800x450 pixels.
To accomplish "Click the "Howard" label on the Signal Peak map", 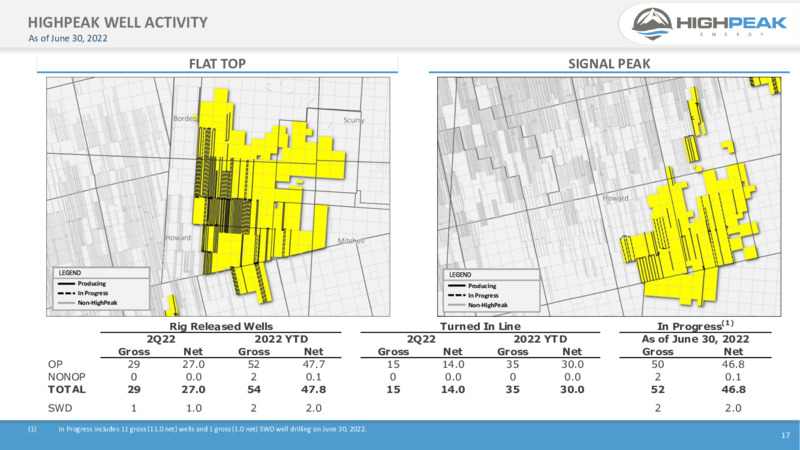I will pyautogui.click(x=616, y=198).
